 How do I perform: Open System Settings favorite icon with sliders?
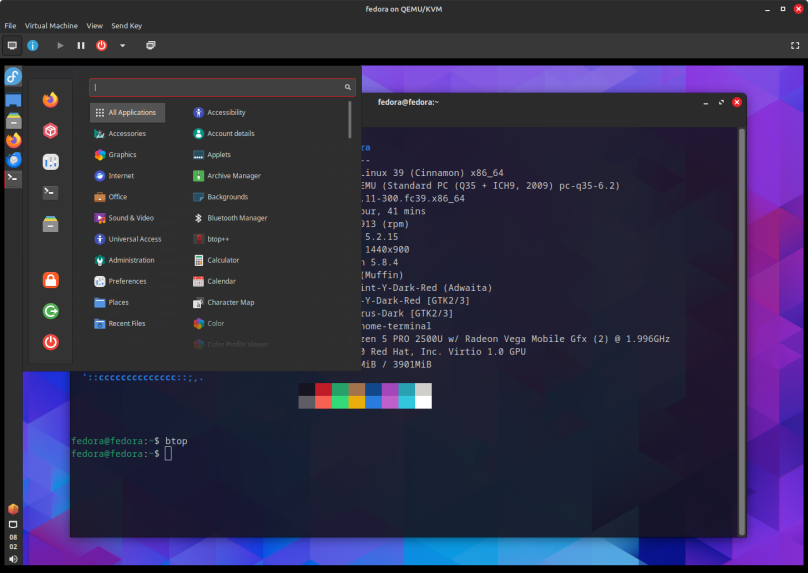click(50, 162)
